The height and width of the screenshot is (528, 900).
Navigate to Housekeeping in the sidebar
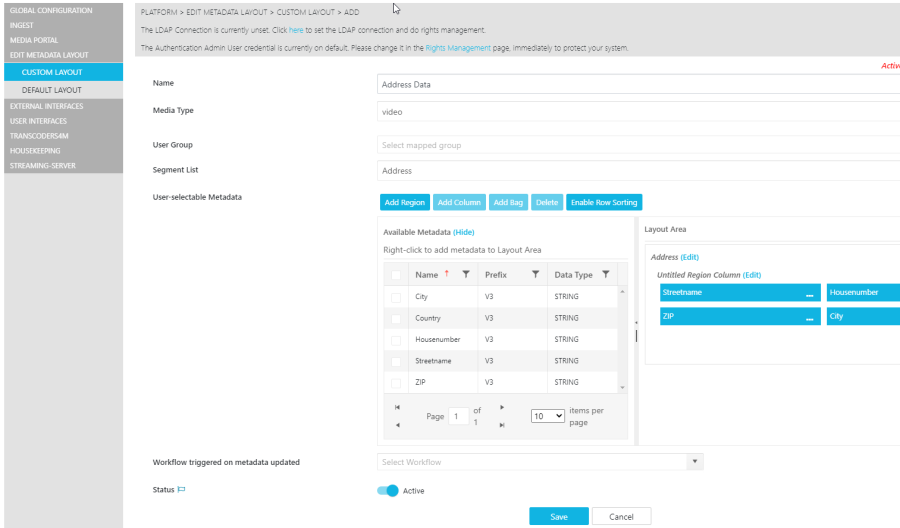pyautogui.click(x=35, y=150)
